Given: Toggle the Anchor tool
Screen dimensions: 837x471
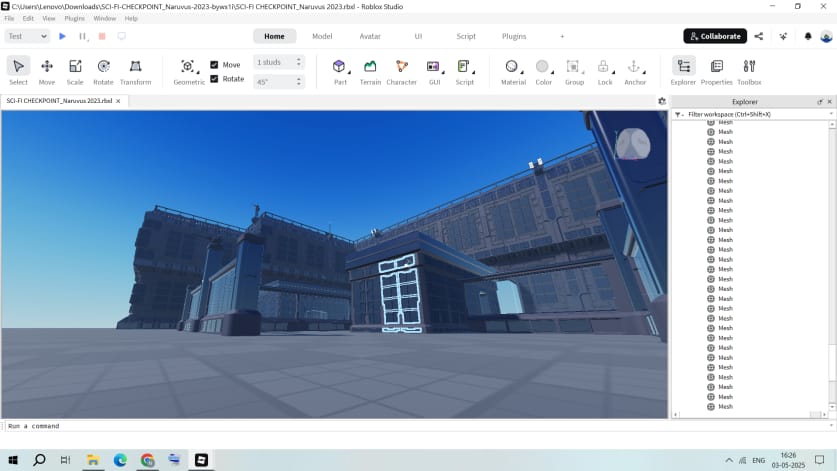Looking at the screenshot, I should pos(634,71).
